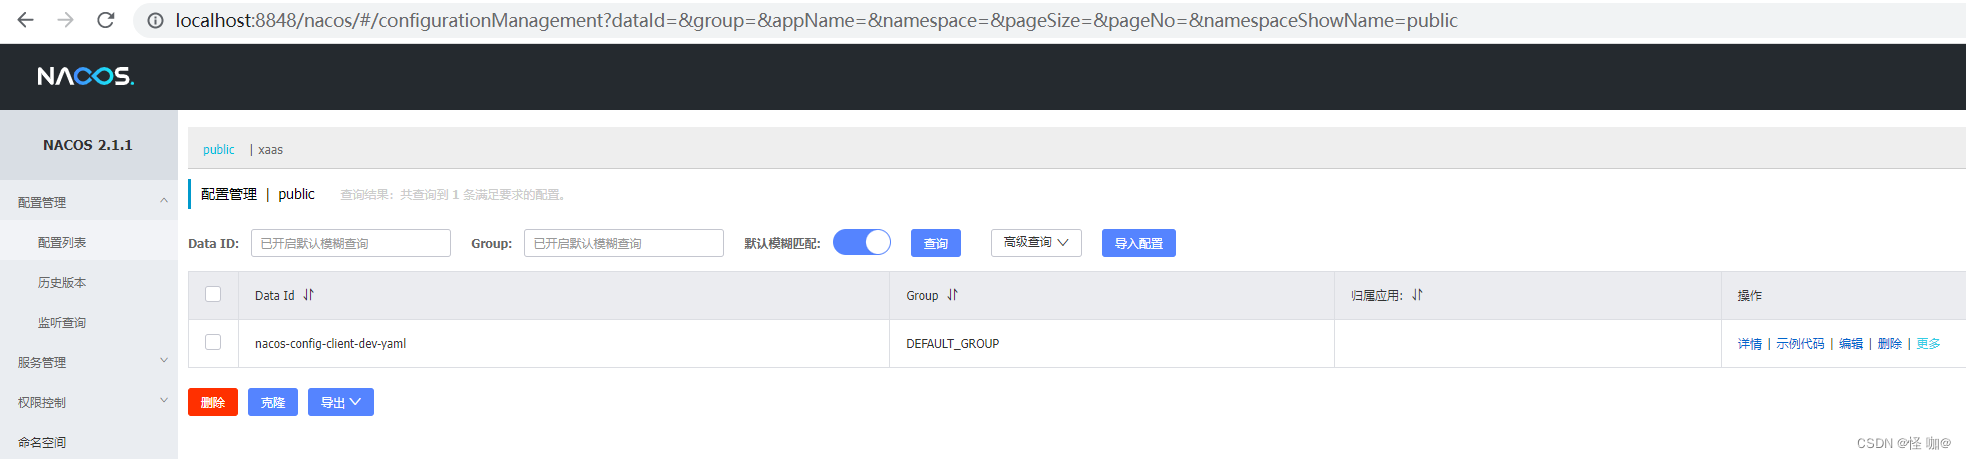Click the browser forward arrow icon
The width and height of the screenshot is (1966, 459).
[66, 20]
